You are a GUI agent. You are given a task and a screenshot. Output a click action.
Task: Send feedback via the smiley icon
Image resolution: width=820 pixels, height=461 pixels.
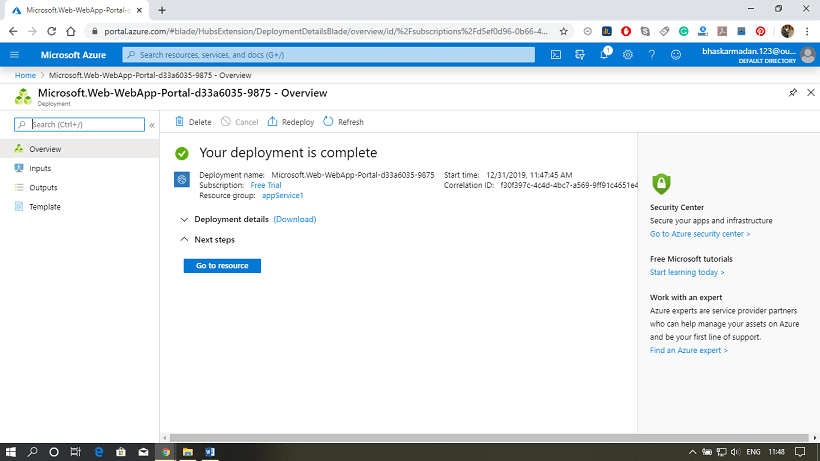coord(676,55)
